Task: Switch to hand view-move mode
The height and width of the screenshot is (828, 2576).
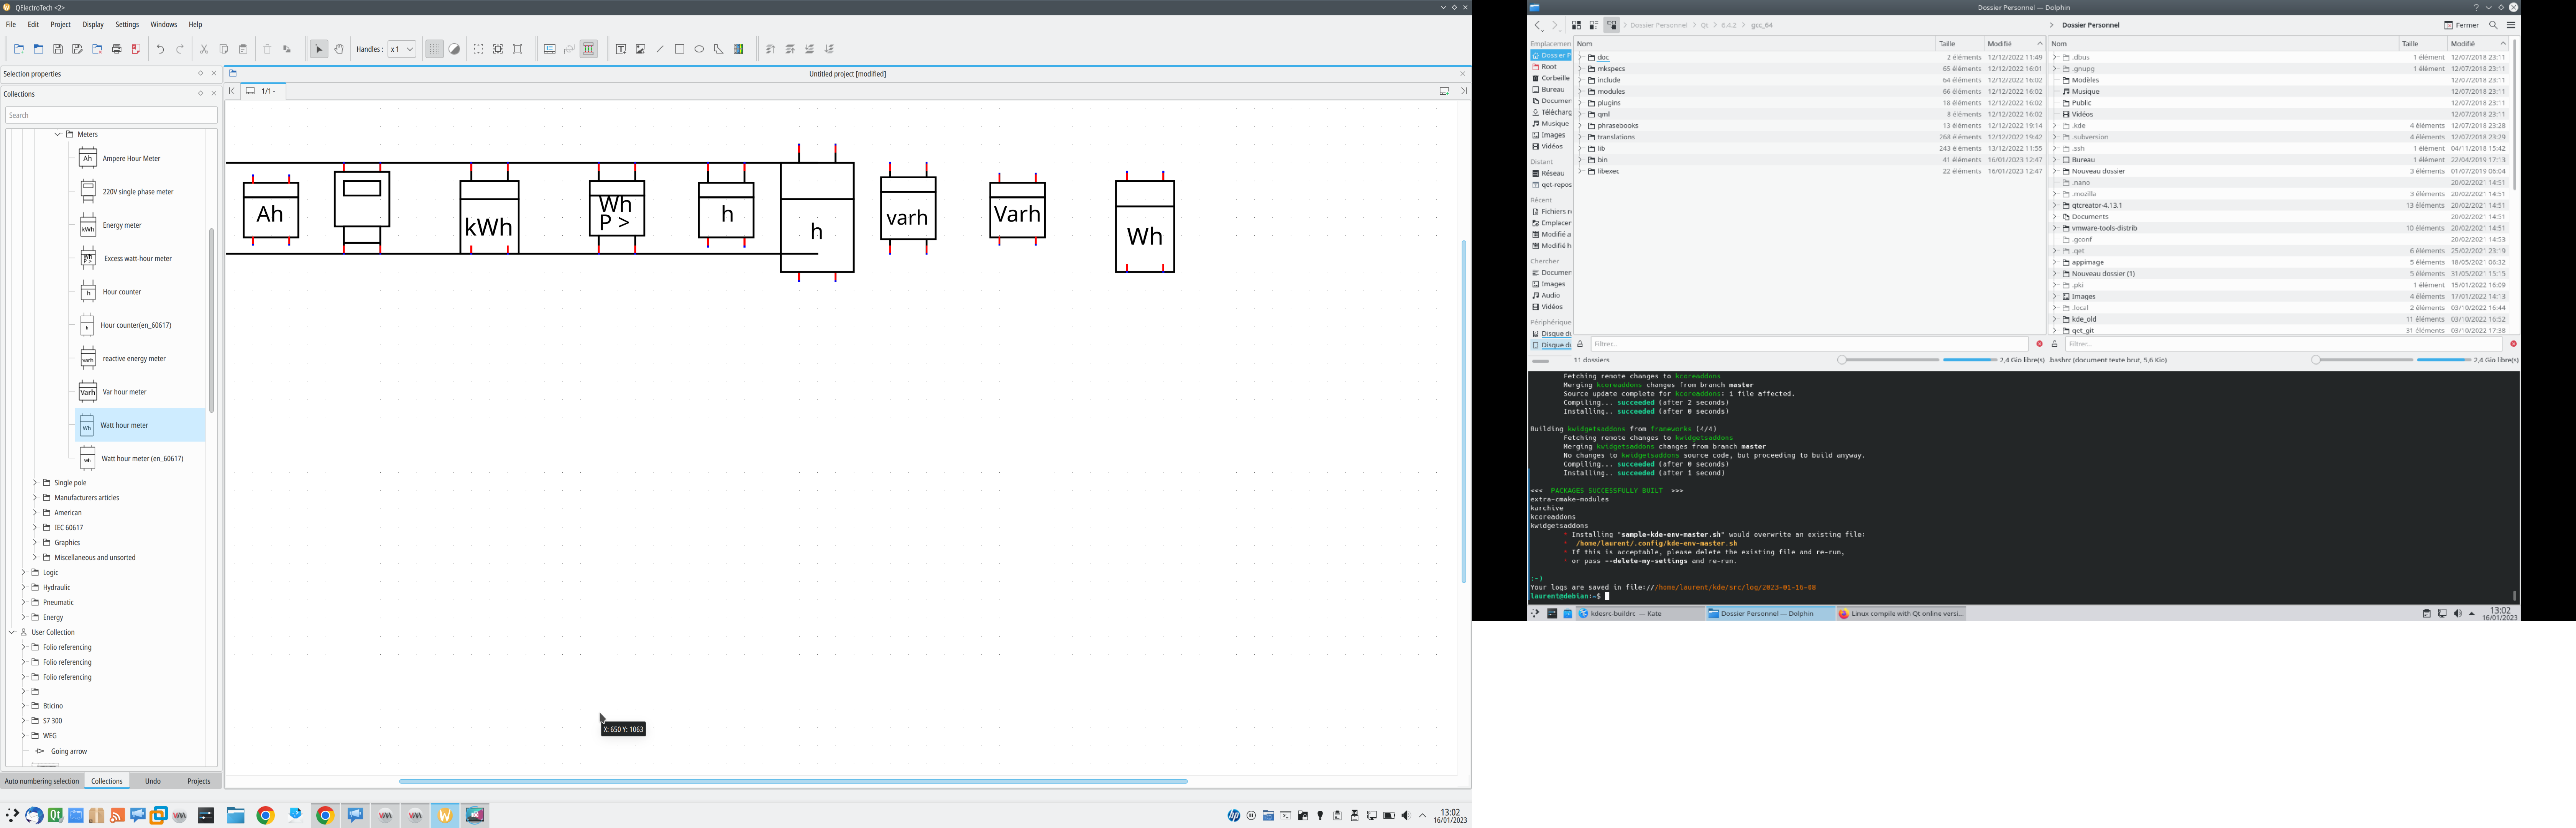Action: pos(339,49)
